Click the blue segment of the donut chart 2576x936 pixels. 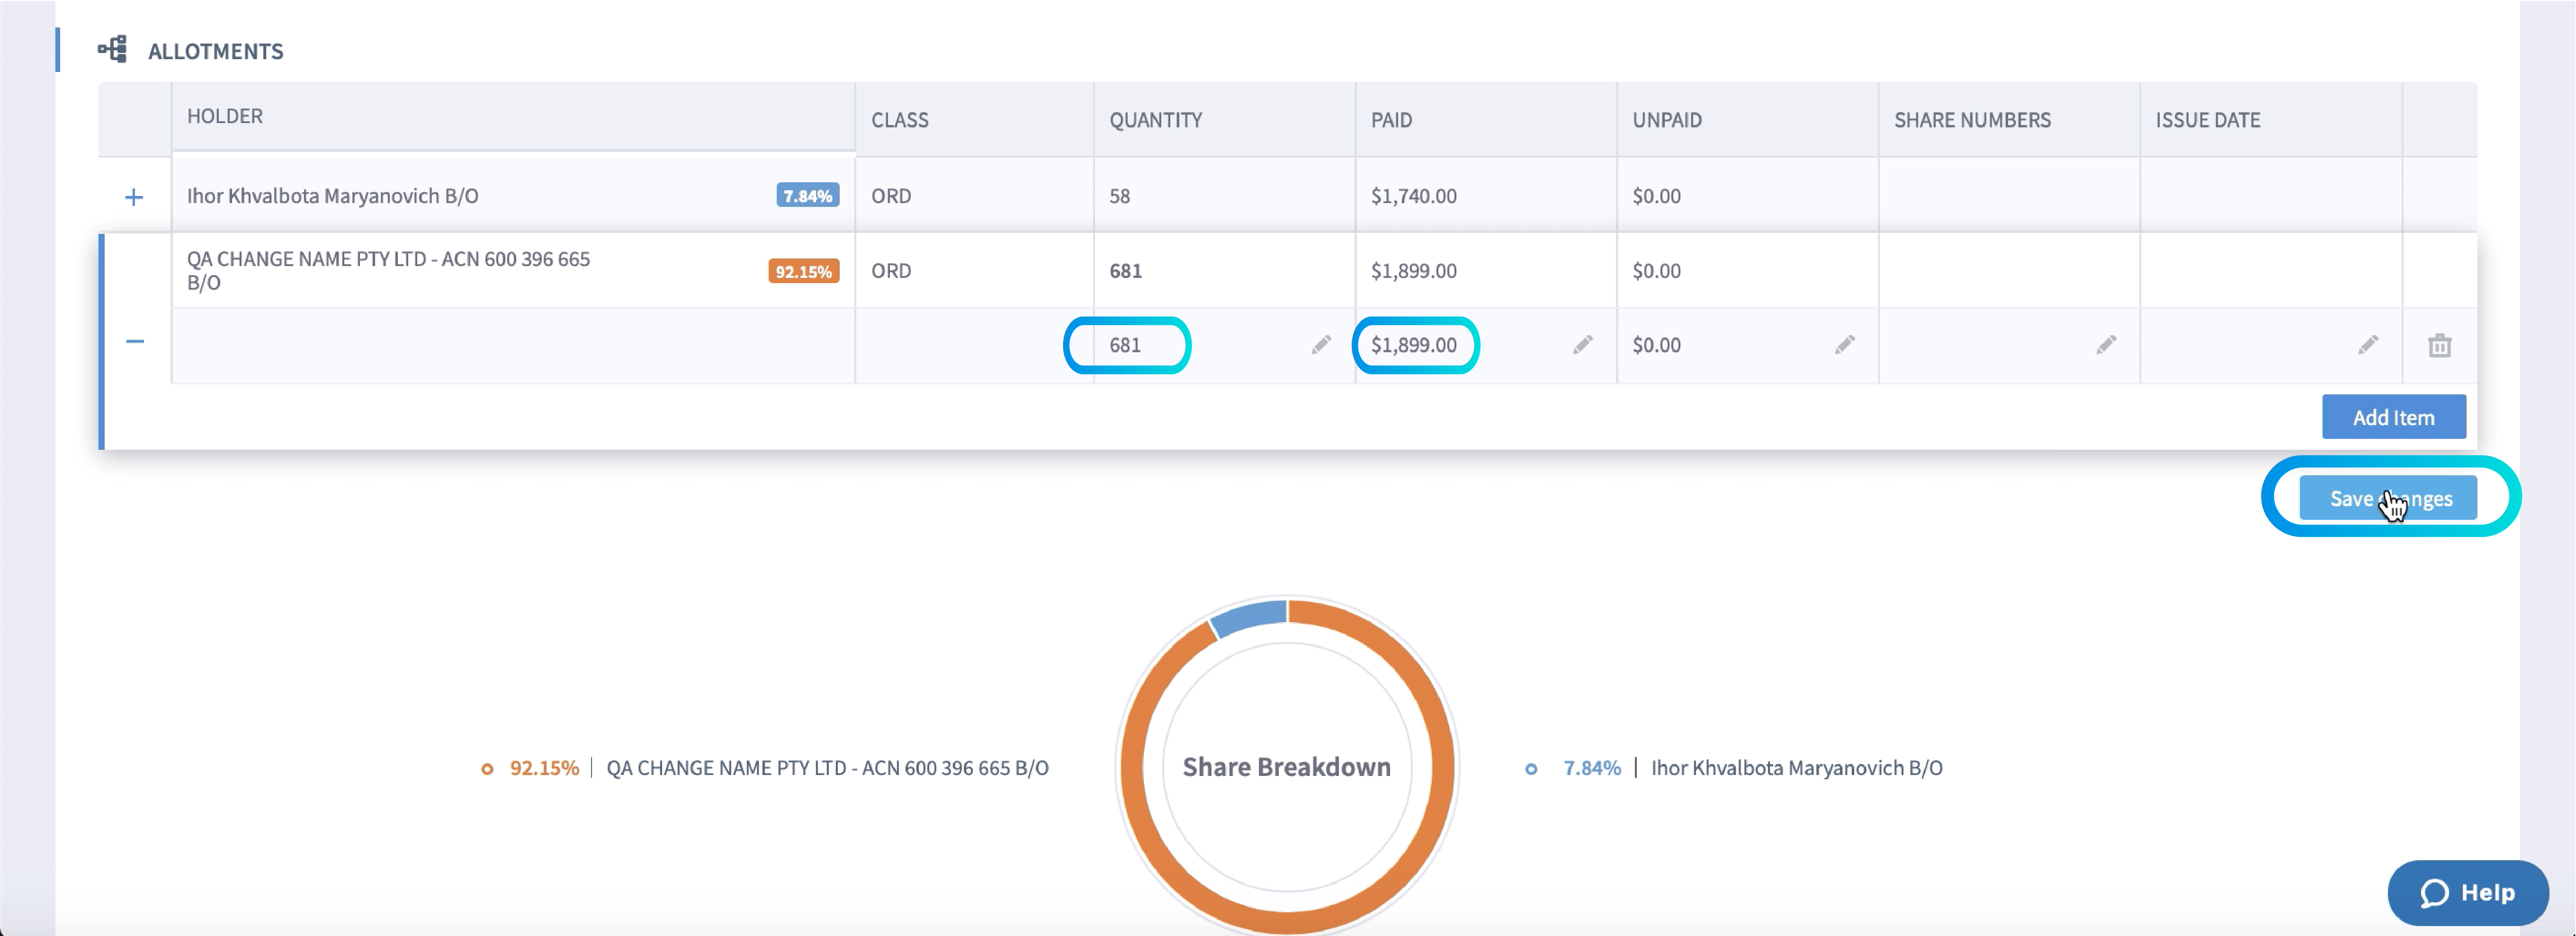pyautogui.click(x=1248, y=616)
